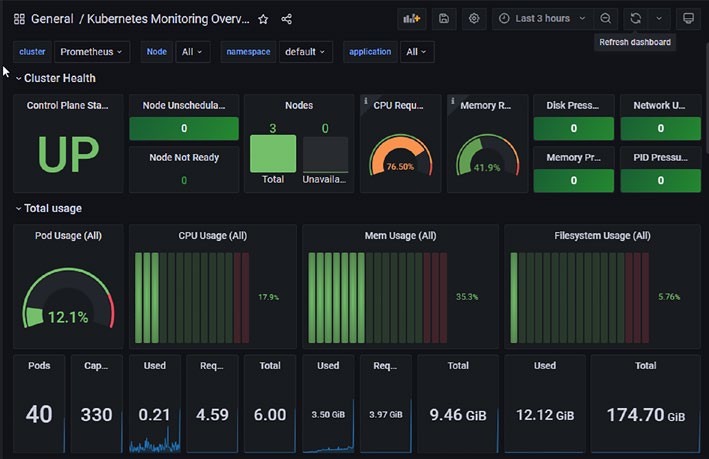709x459 pixels.
Task: Click the zoom out time range icon
Action: click(x=605, y=19)
